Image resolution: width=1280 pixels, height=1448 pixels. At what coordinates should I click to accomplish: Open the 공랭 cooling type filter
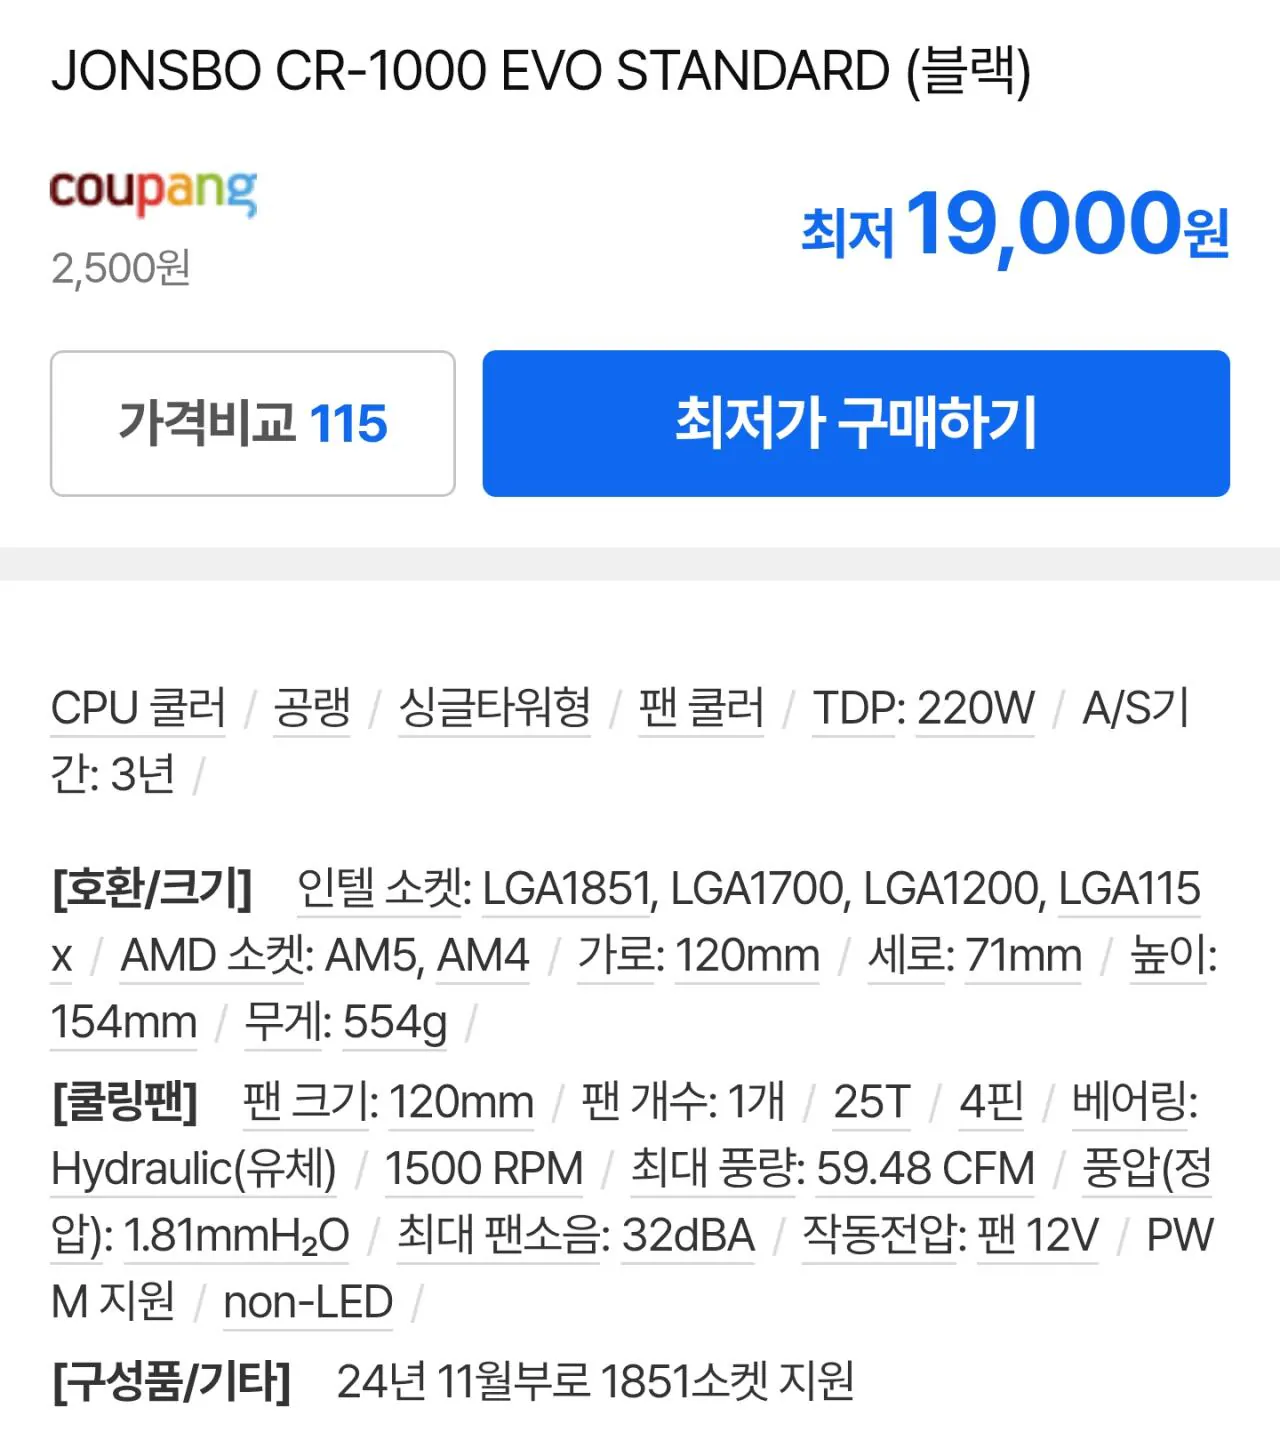point(311,708)
